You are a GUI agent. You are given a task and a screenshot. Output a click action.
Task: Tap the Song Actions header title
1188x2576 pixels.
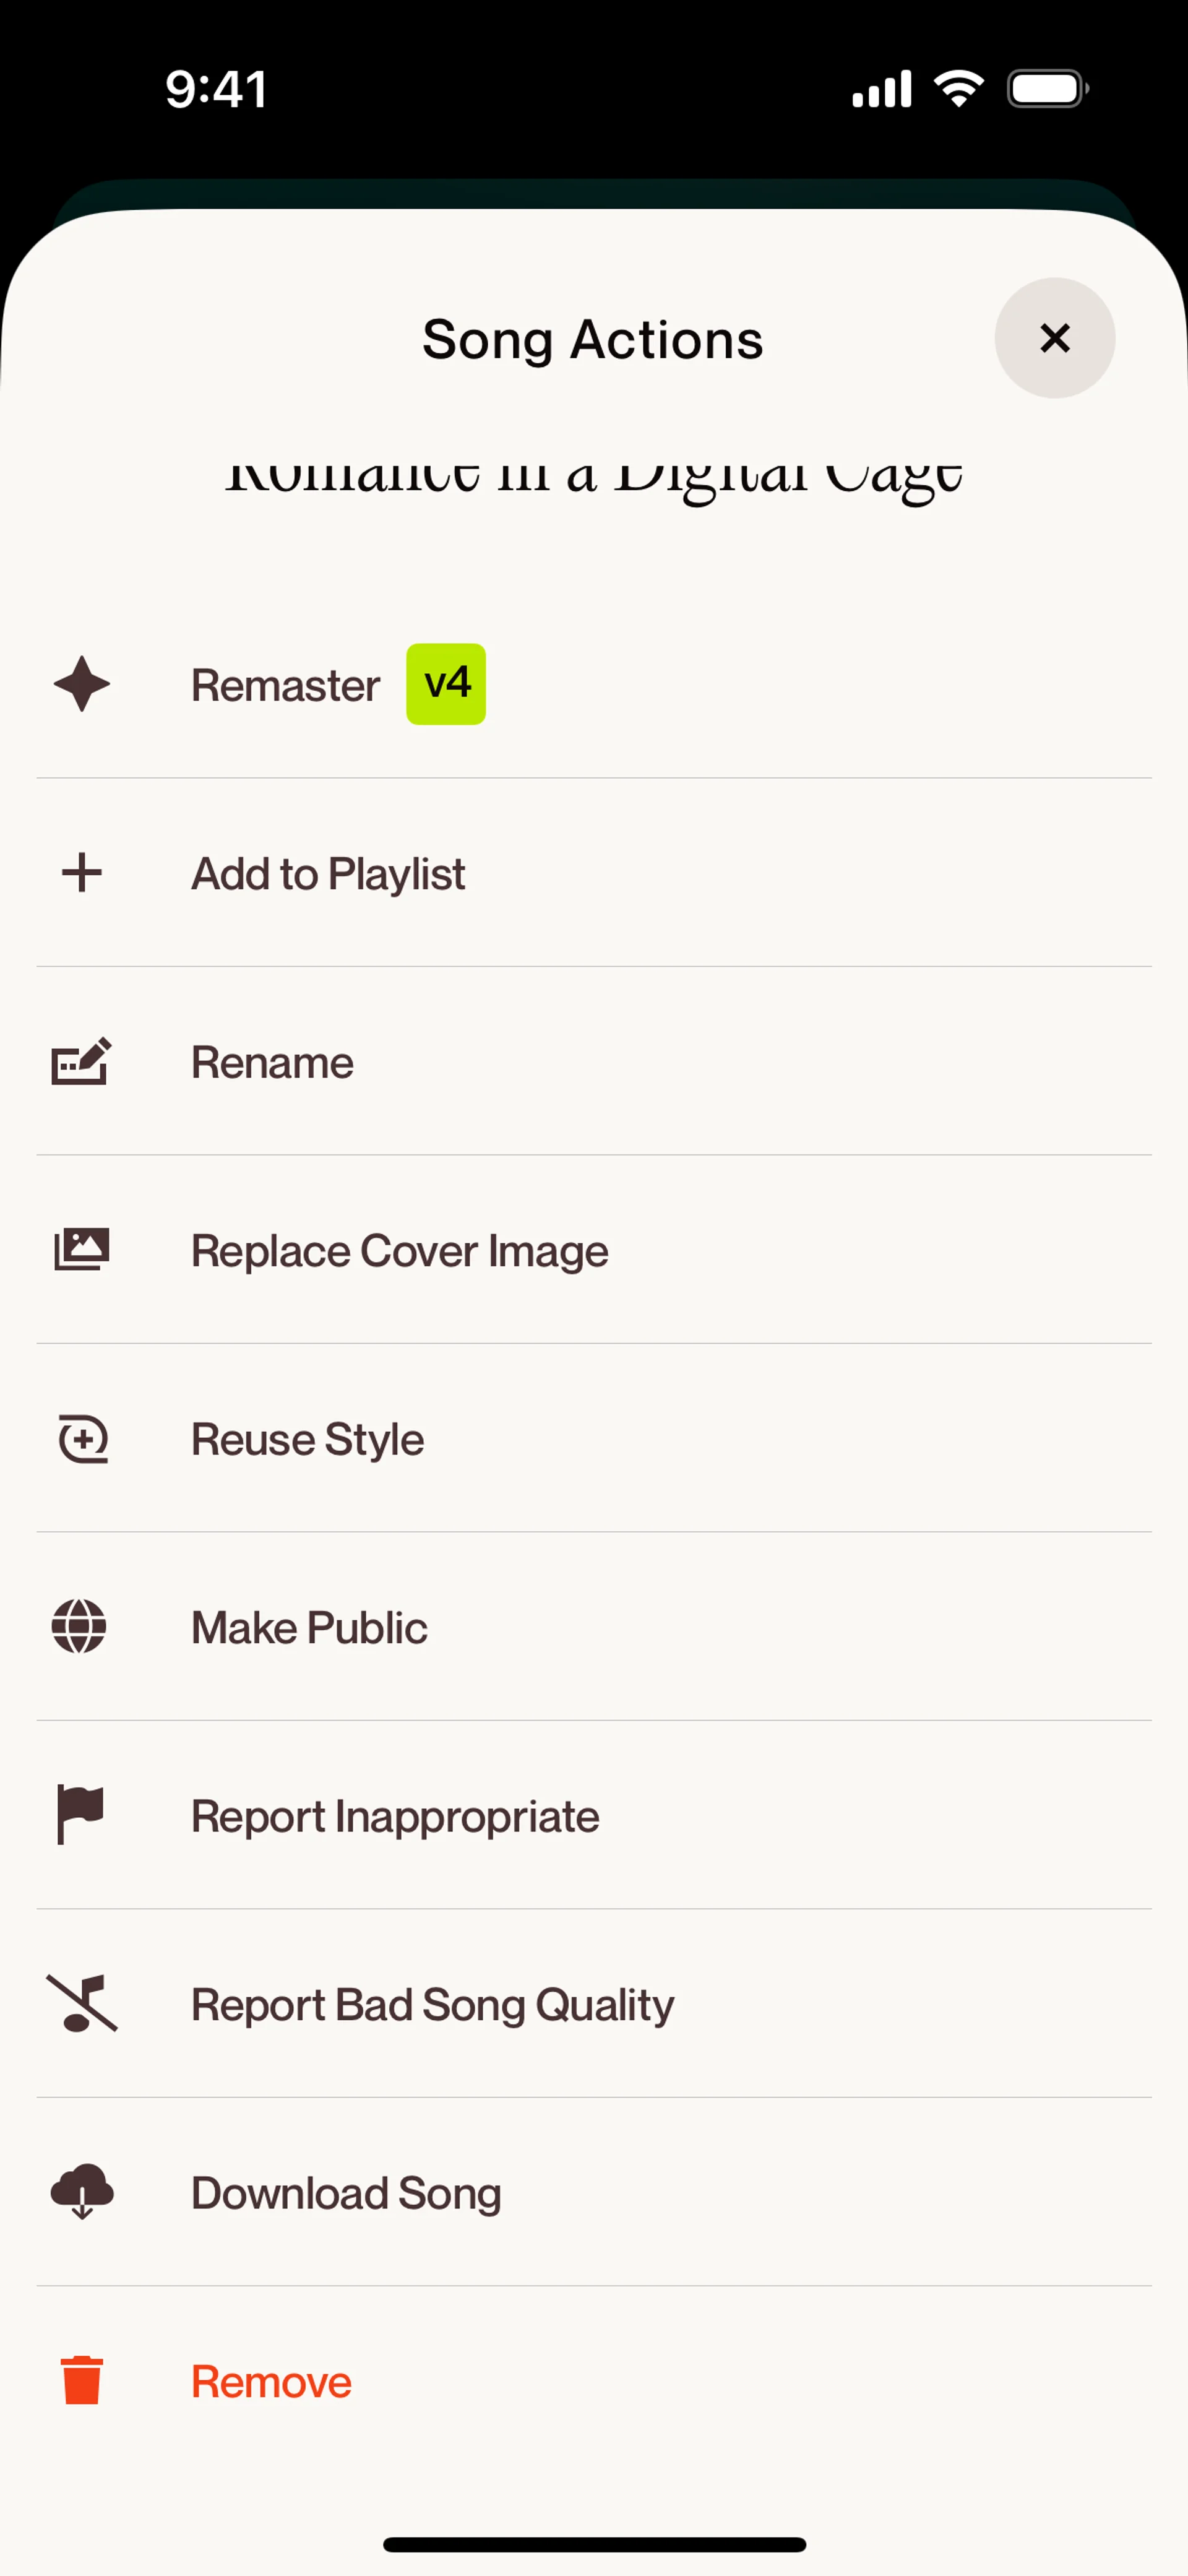593,340
